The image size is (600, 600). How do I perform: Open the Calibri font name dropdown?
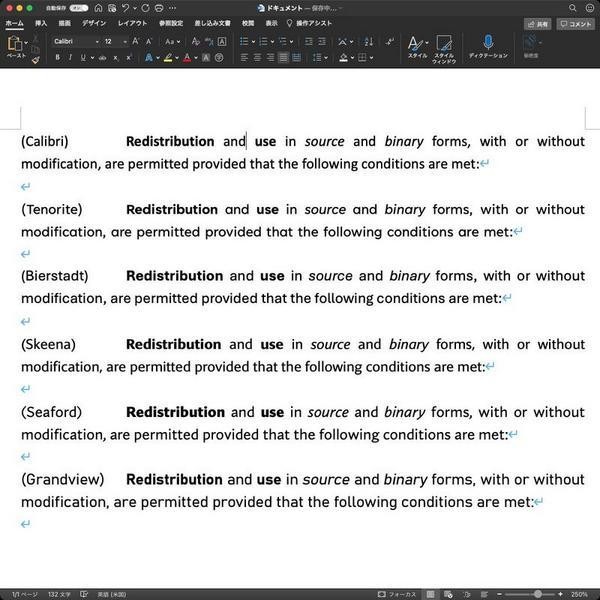coord(76,41)
